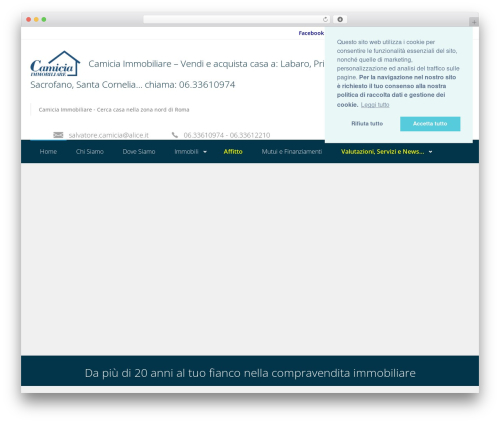Open a new tab with plus icon
The width and height of the screenshot is (500, 423).
[x=474, y=22]
